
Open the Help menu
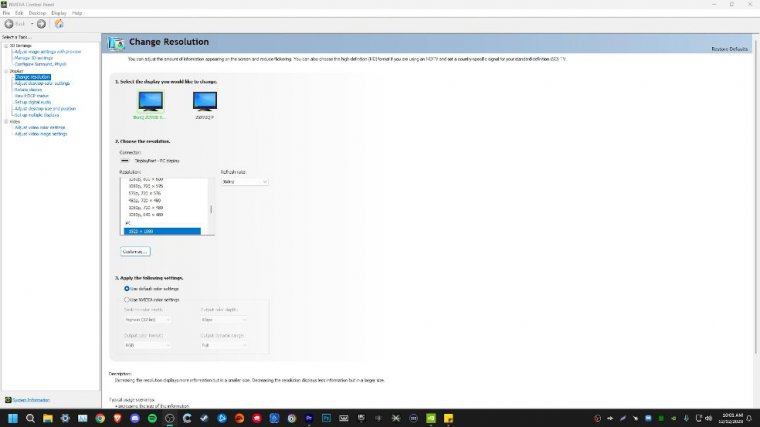click(77, 13)
